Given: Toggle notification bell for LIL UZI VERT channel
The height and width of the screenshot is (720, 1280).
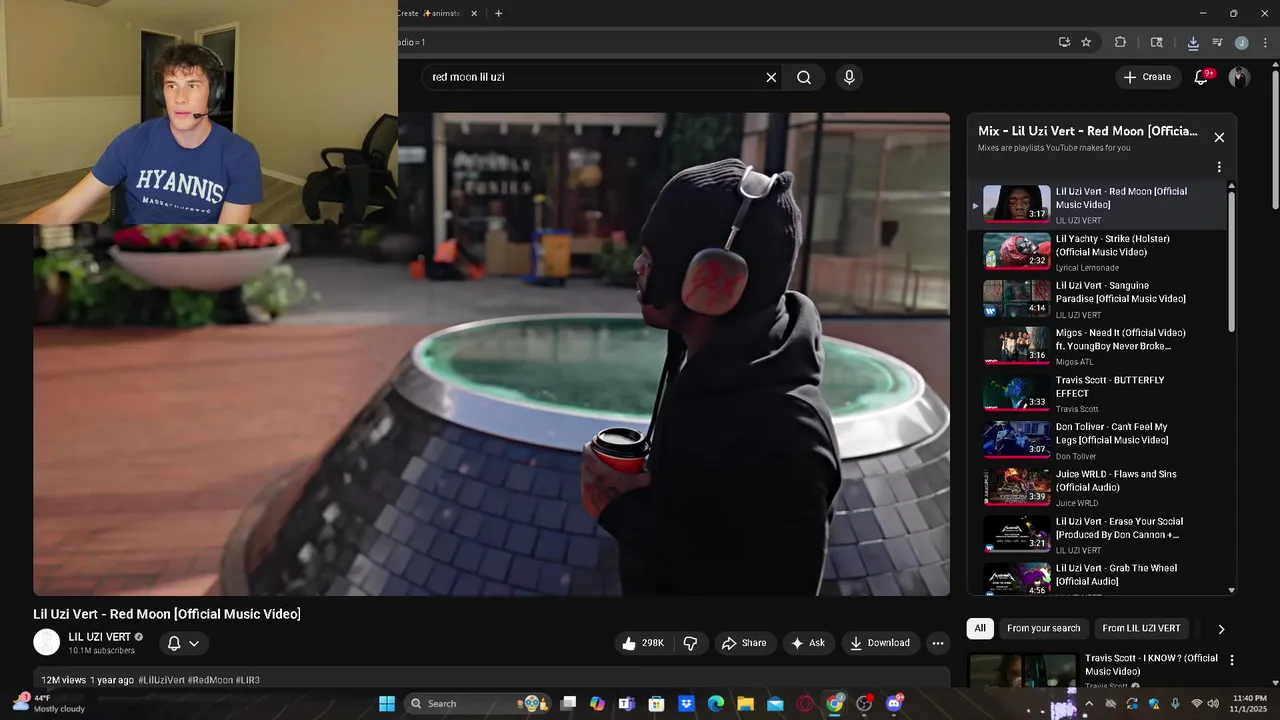Looking at the screenshot, I should pyautogui.click(x=184, y=643).
